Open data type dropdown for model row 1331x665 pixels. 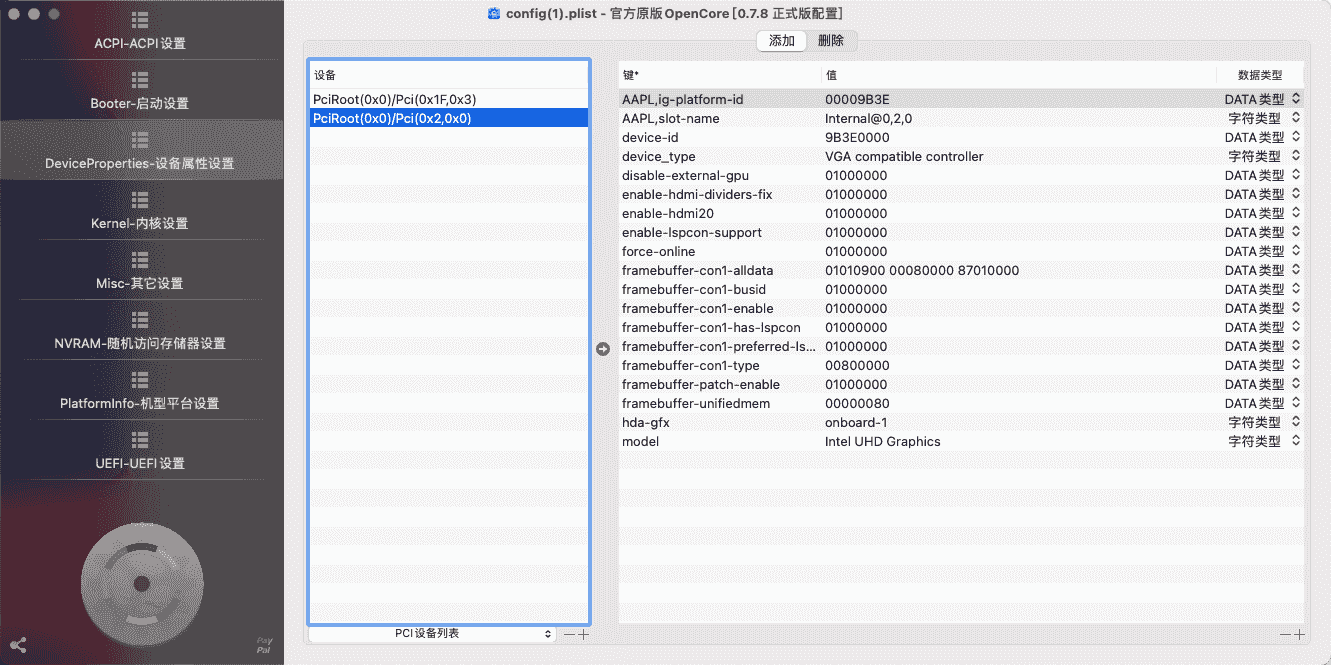tap(1296, 441)
